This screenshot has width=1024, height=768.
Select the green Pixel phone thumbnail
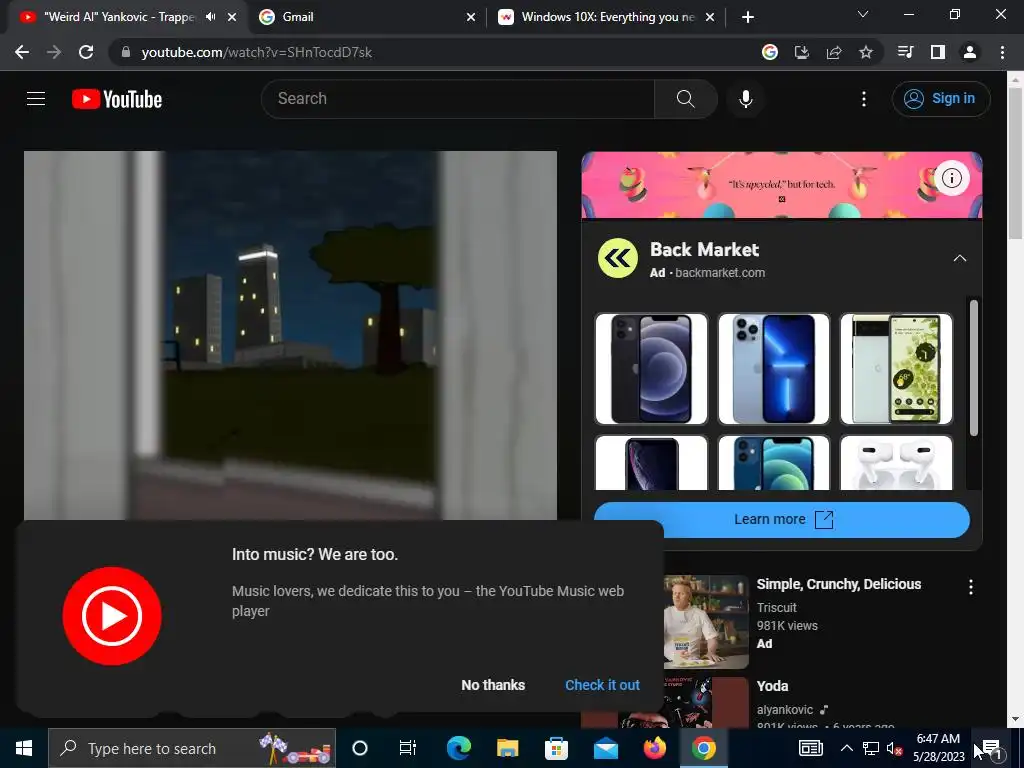pyautogui.click(x=896, y=369)
